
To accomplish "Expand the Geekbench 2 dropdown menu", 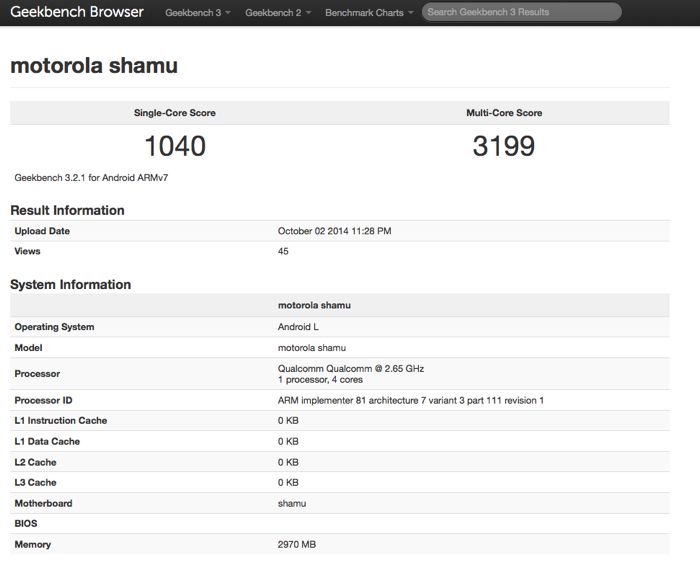I will point(278,13).
